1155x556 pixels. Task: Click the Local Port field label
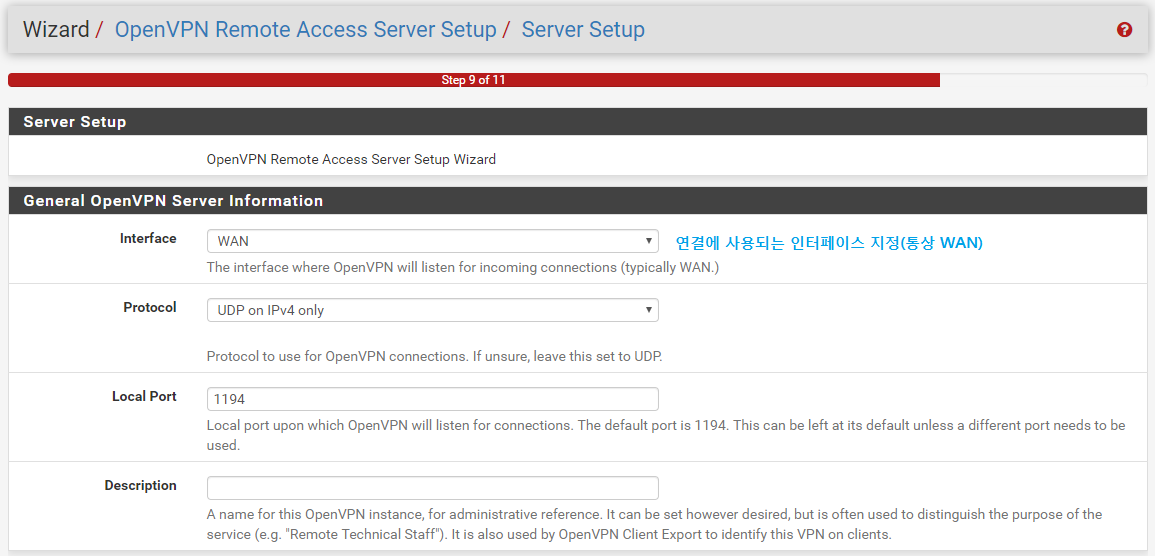144,396
